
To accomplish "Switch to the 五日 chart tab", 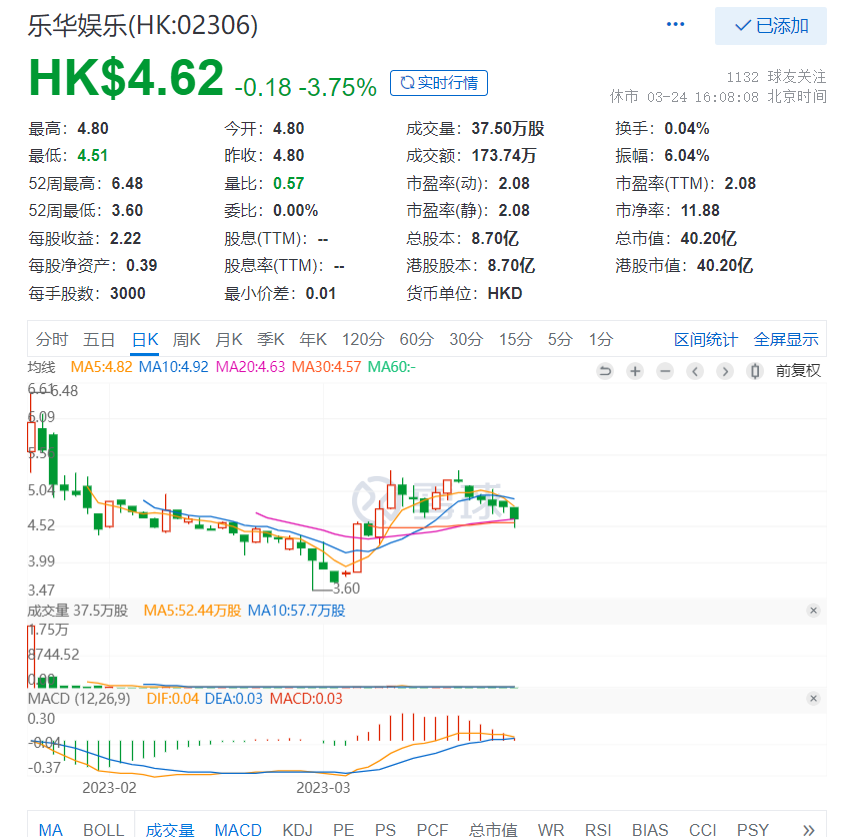I will click(99, 340).
